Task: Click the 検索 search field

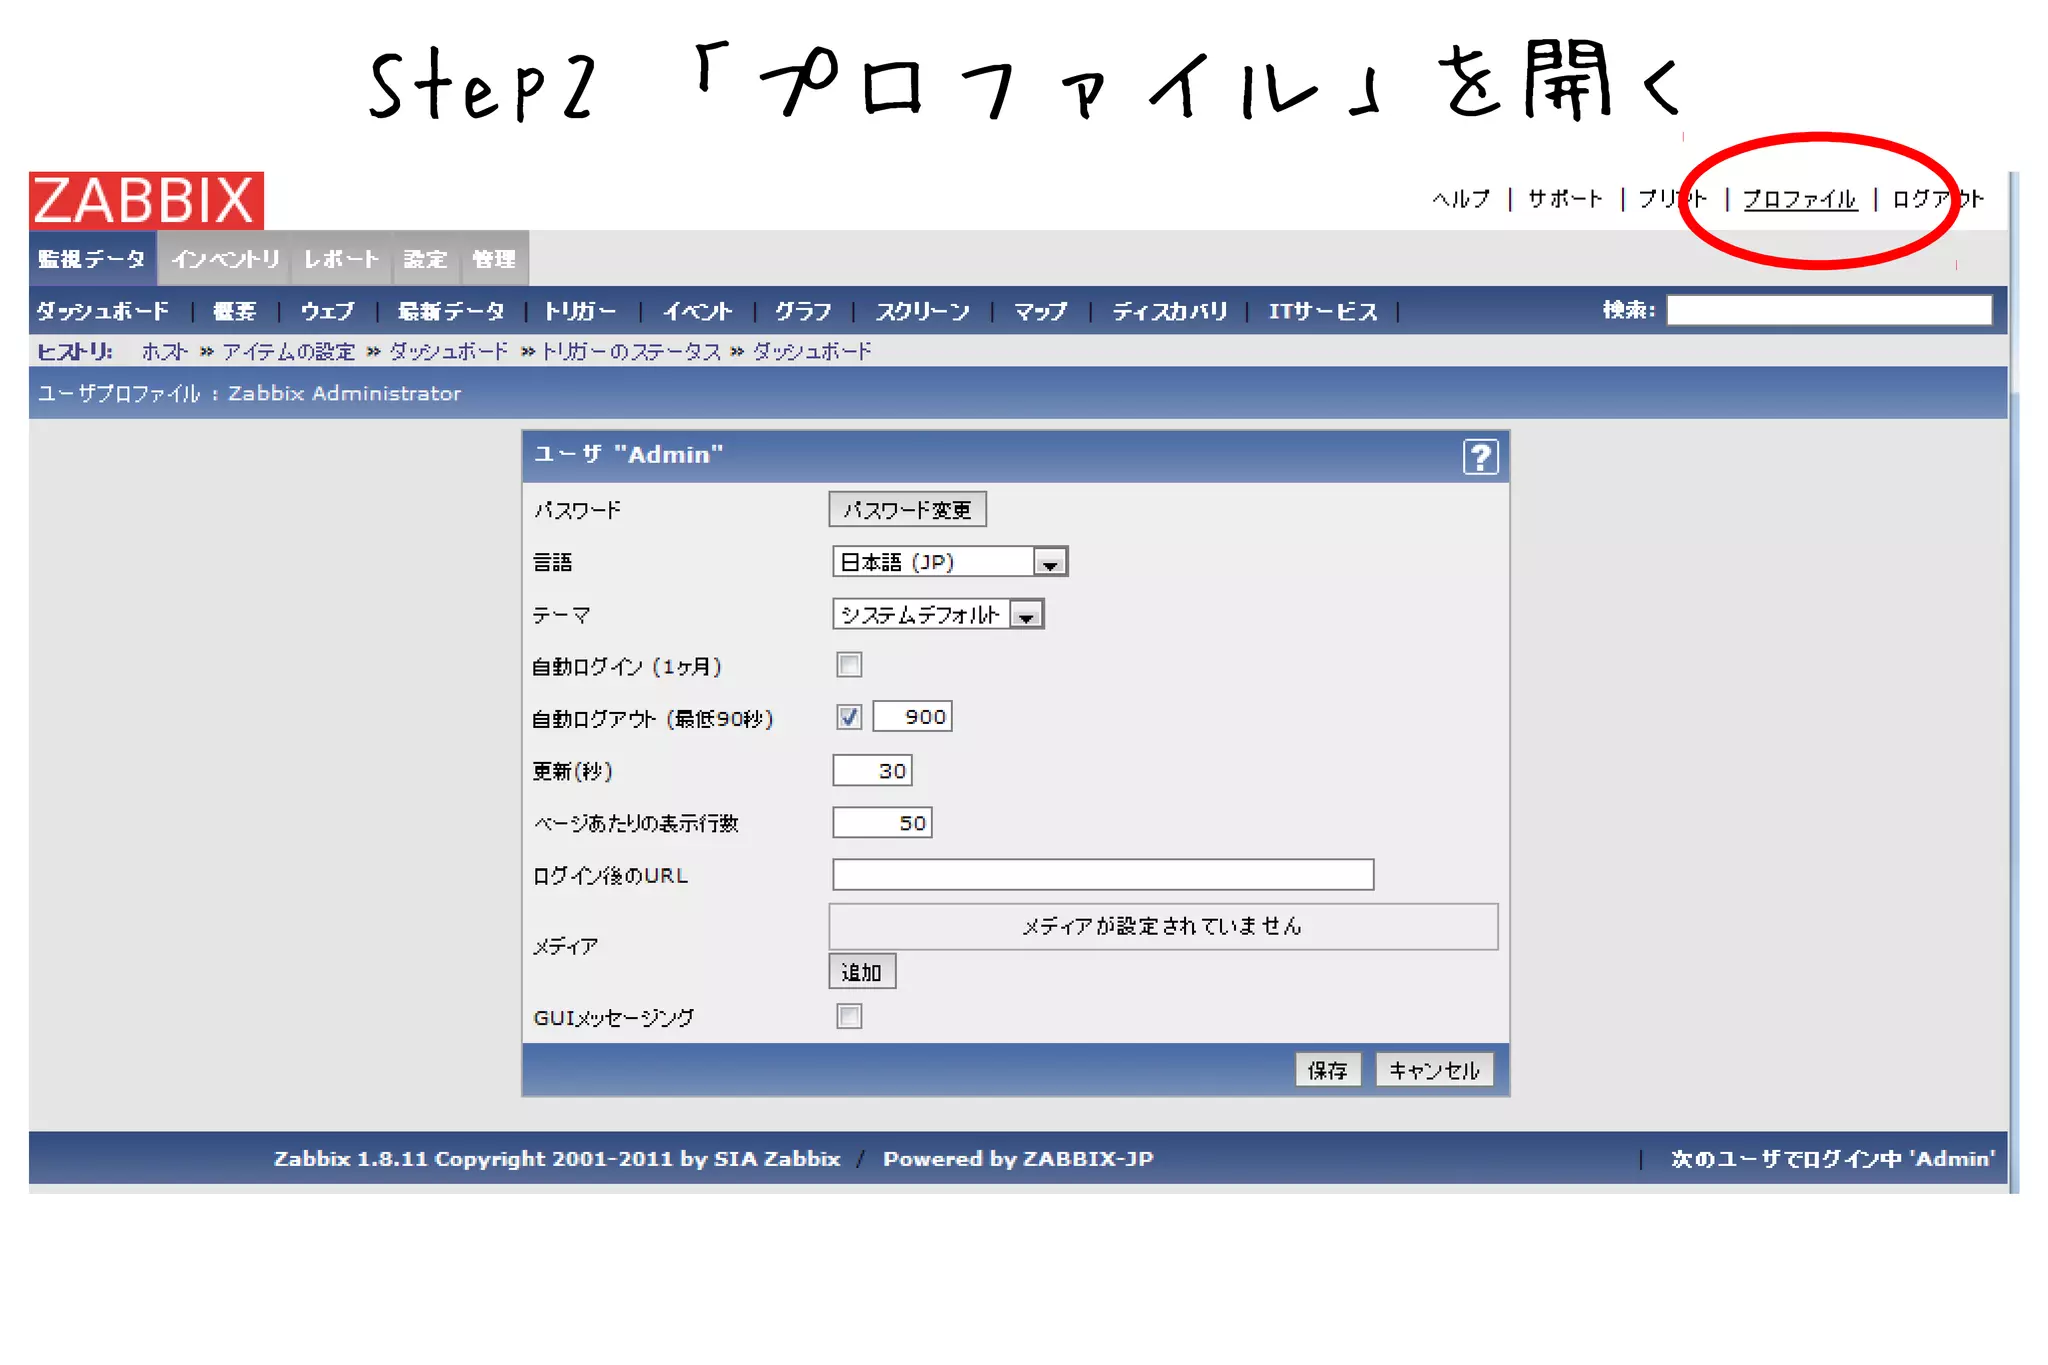Action: coord(1829,311)
